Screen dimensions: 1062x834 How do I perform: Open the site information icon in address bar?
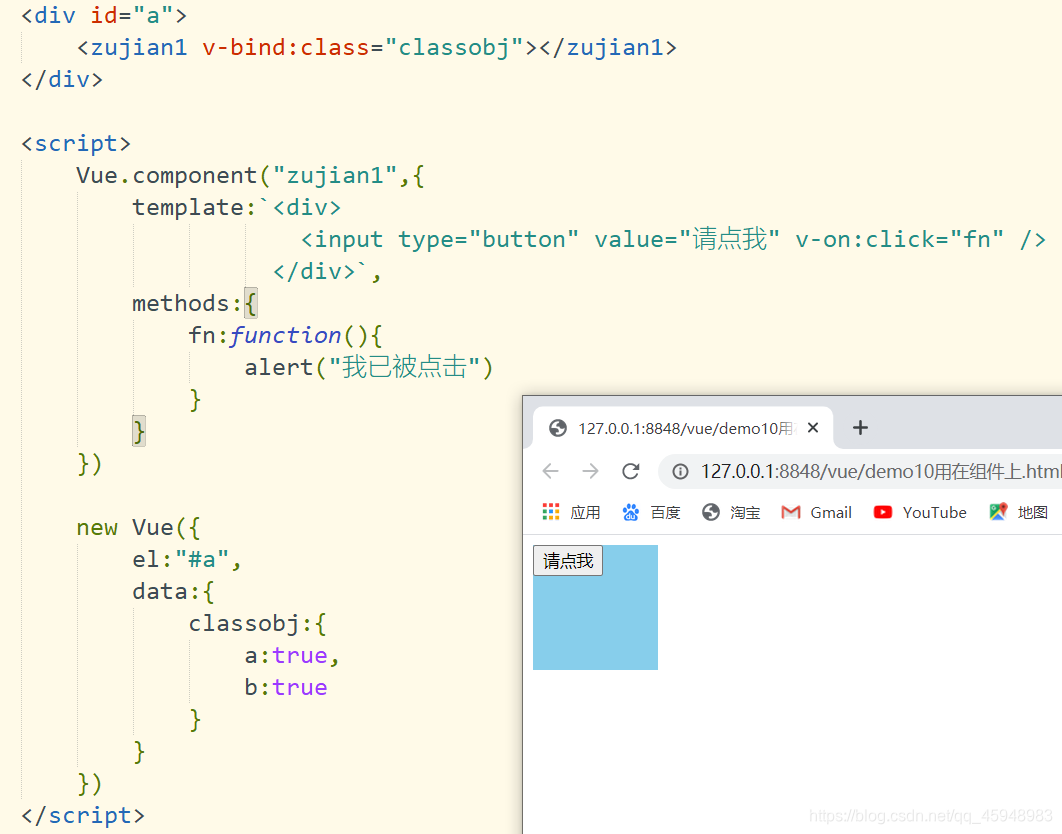click(680, 472)
